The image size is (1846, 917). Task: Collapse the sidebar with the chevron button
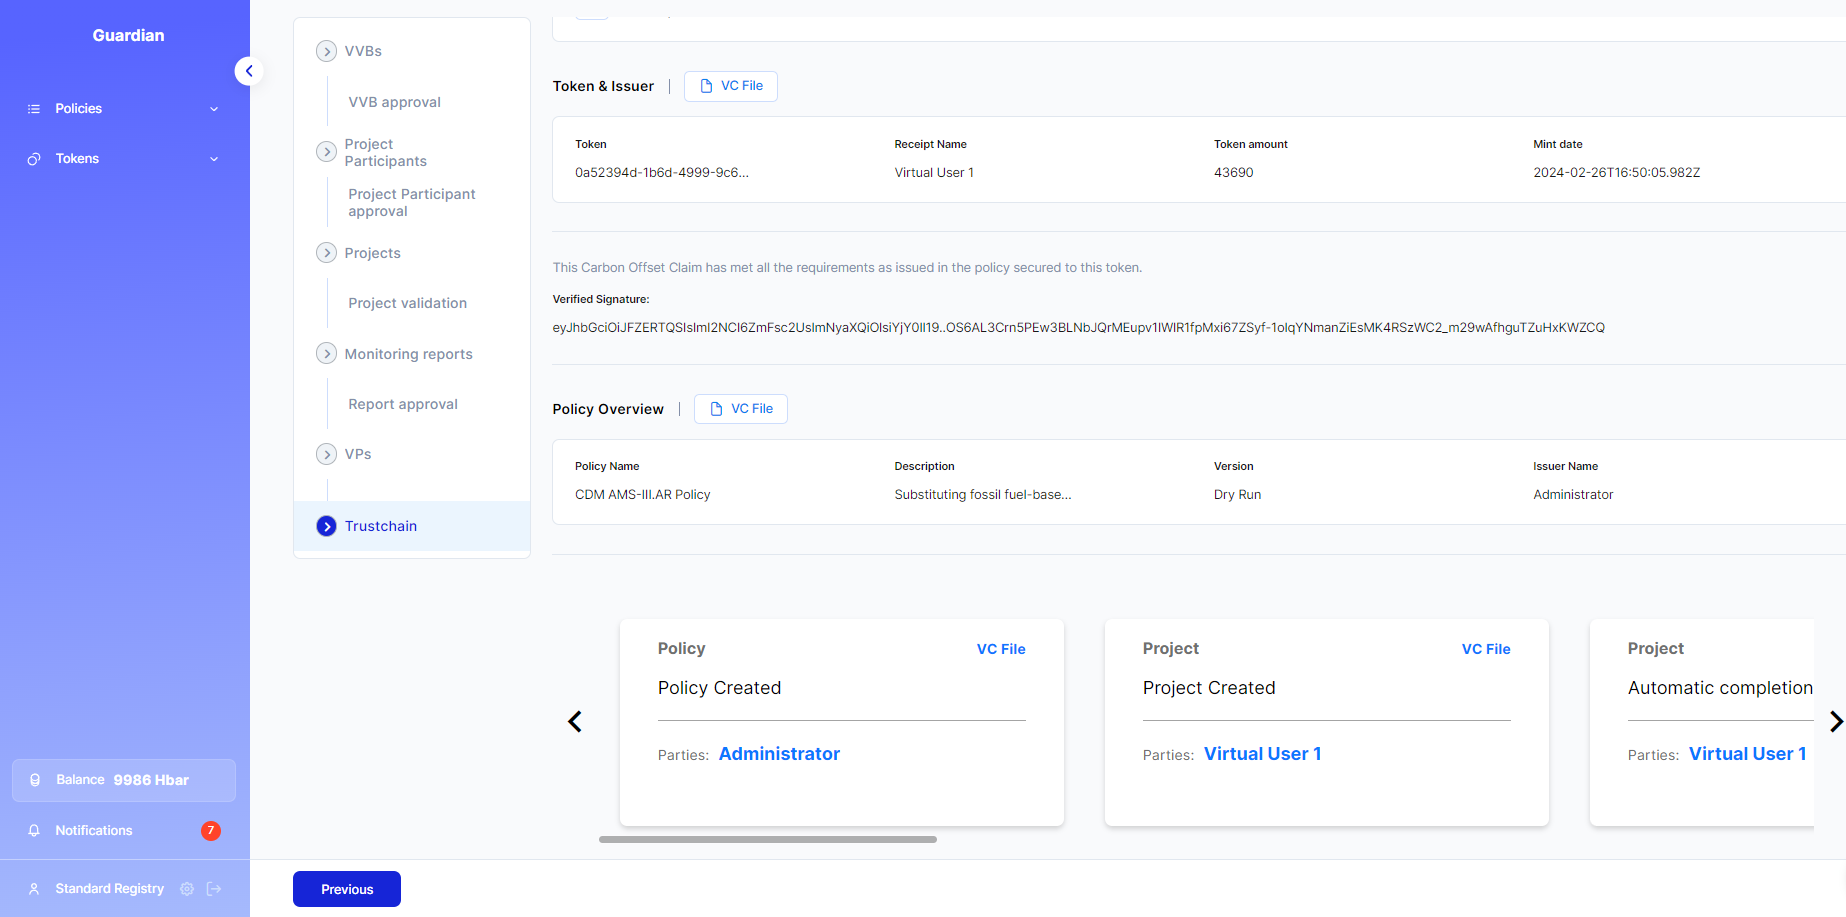(249, 71)
